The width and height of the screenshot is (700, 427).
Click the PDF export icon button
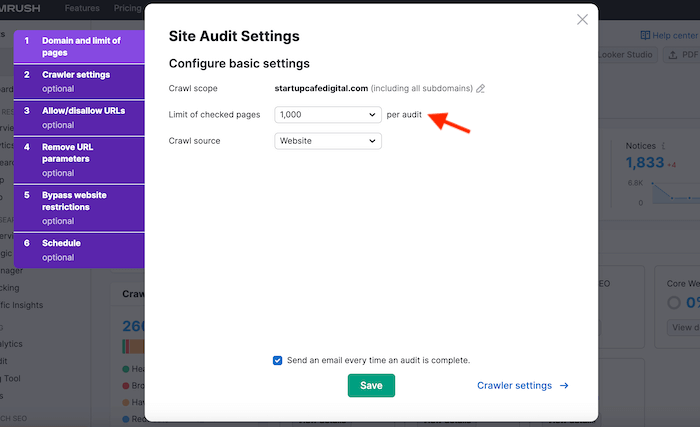click(679, 55)
